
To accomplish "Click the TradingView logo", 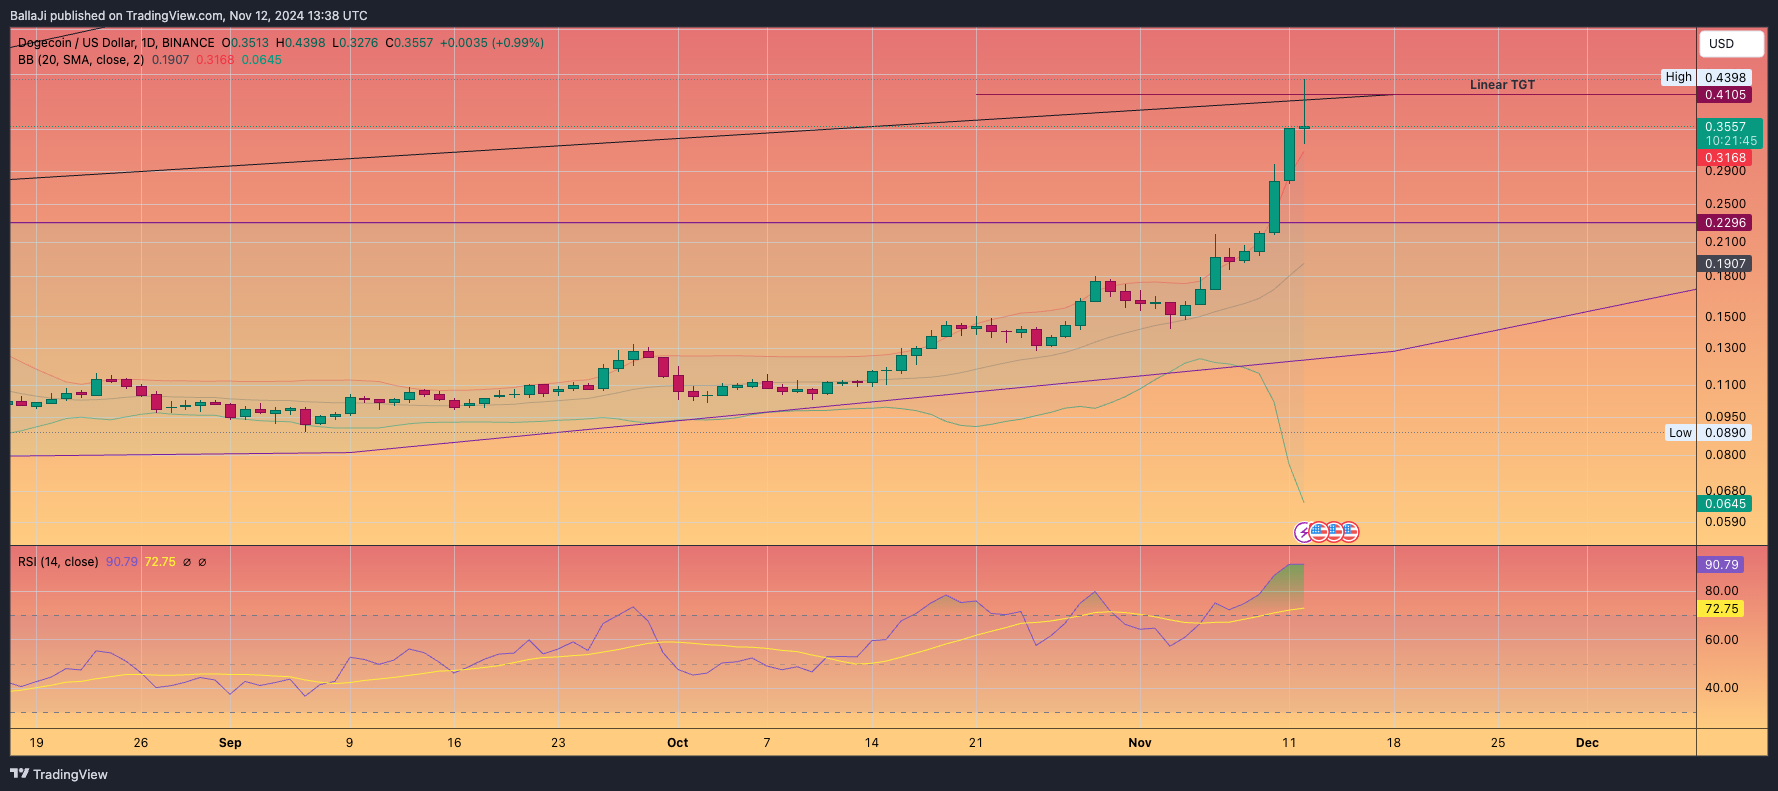I will click(59, 774).
